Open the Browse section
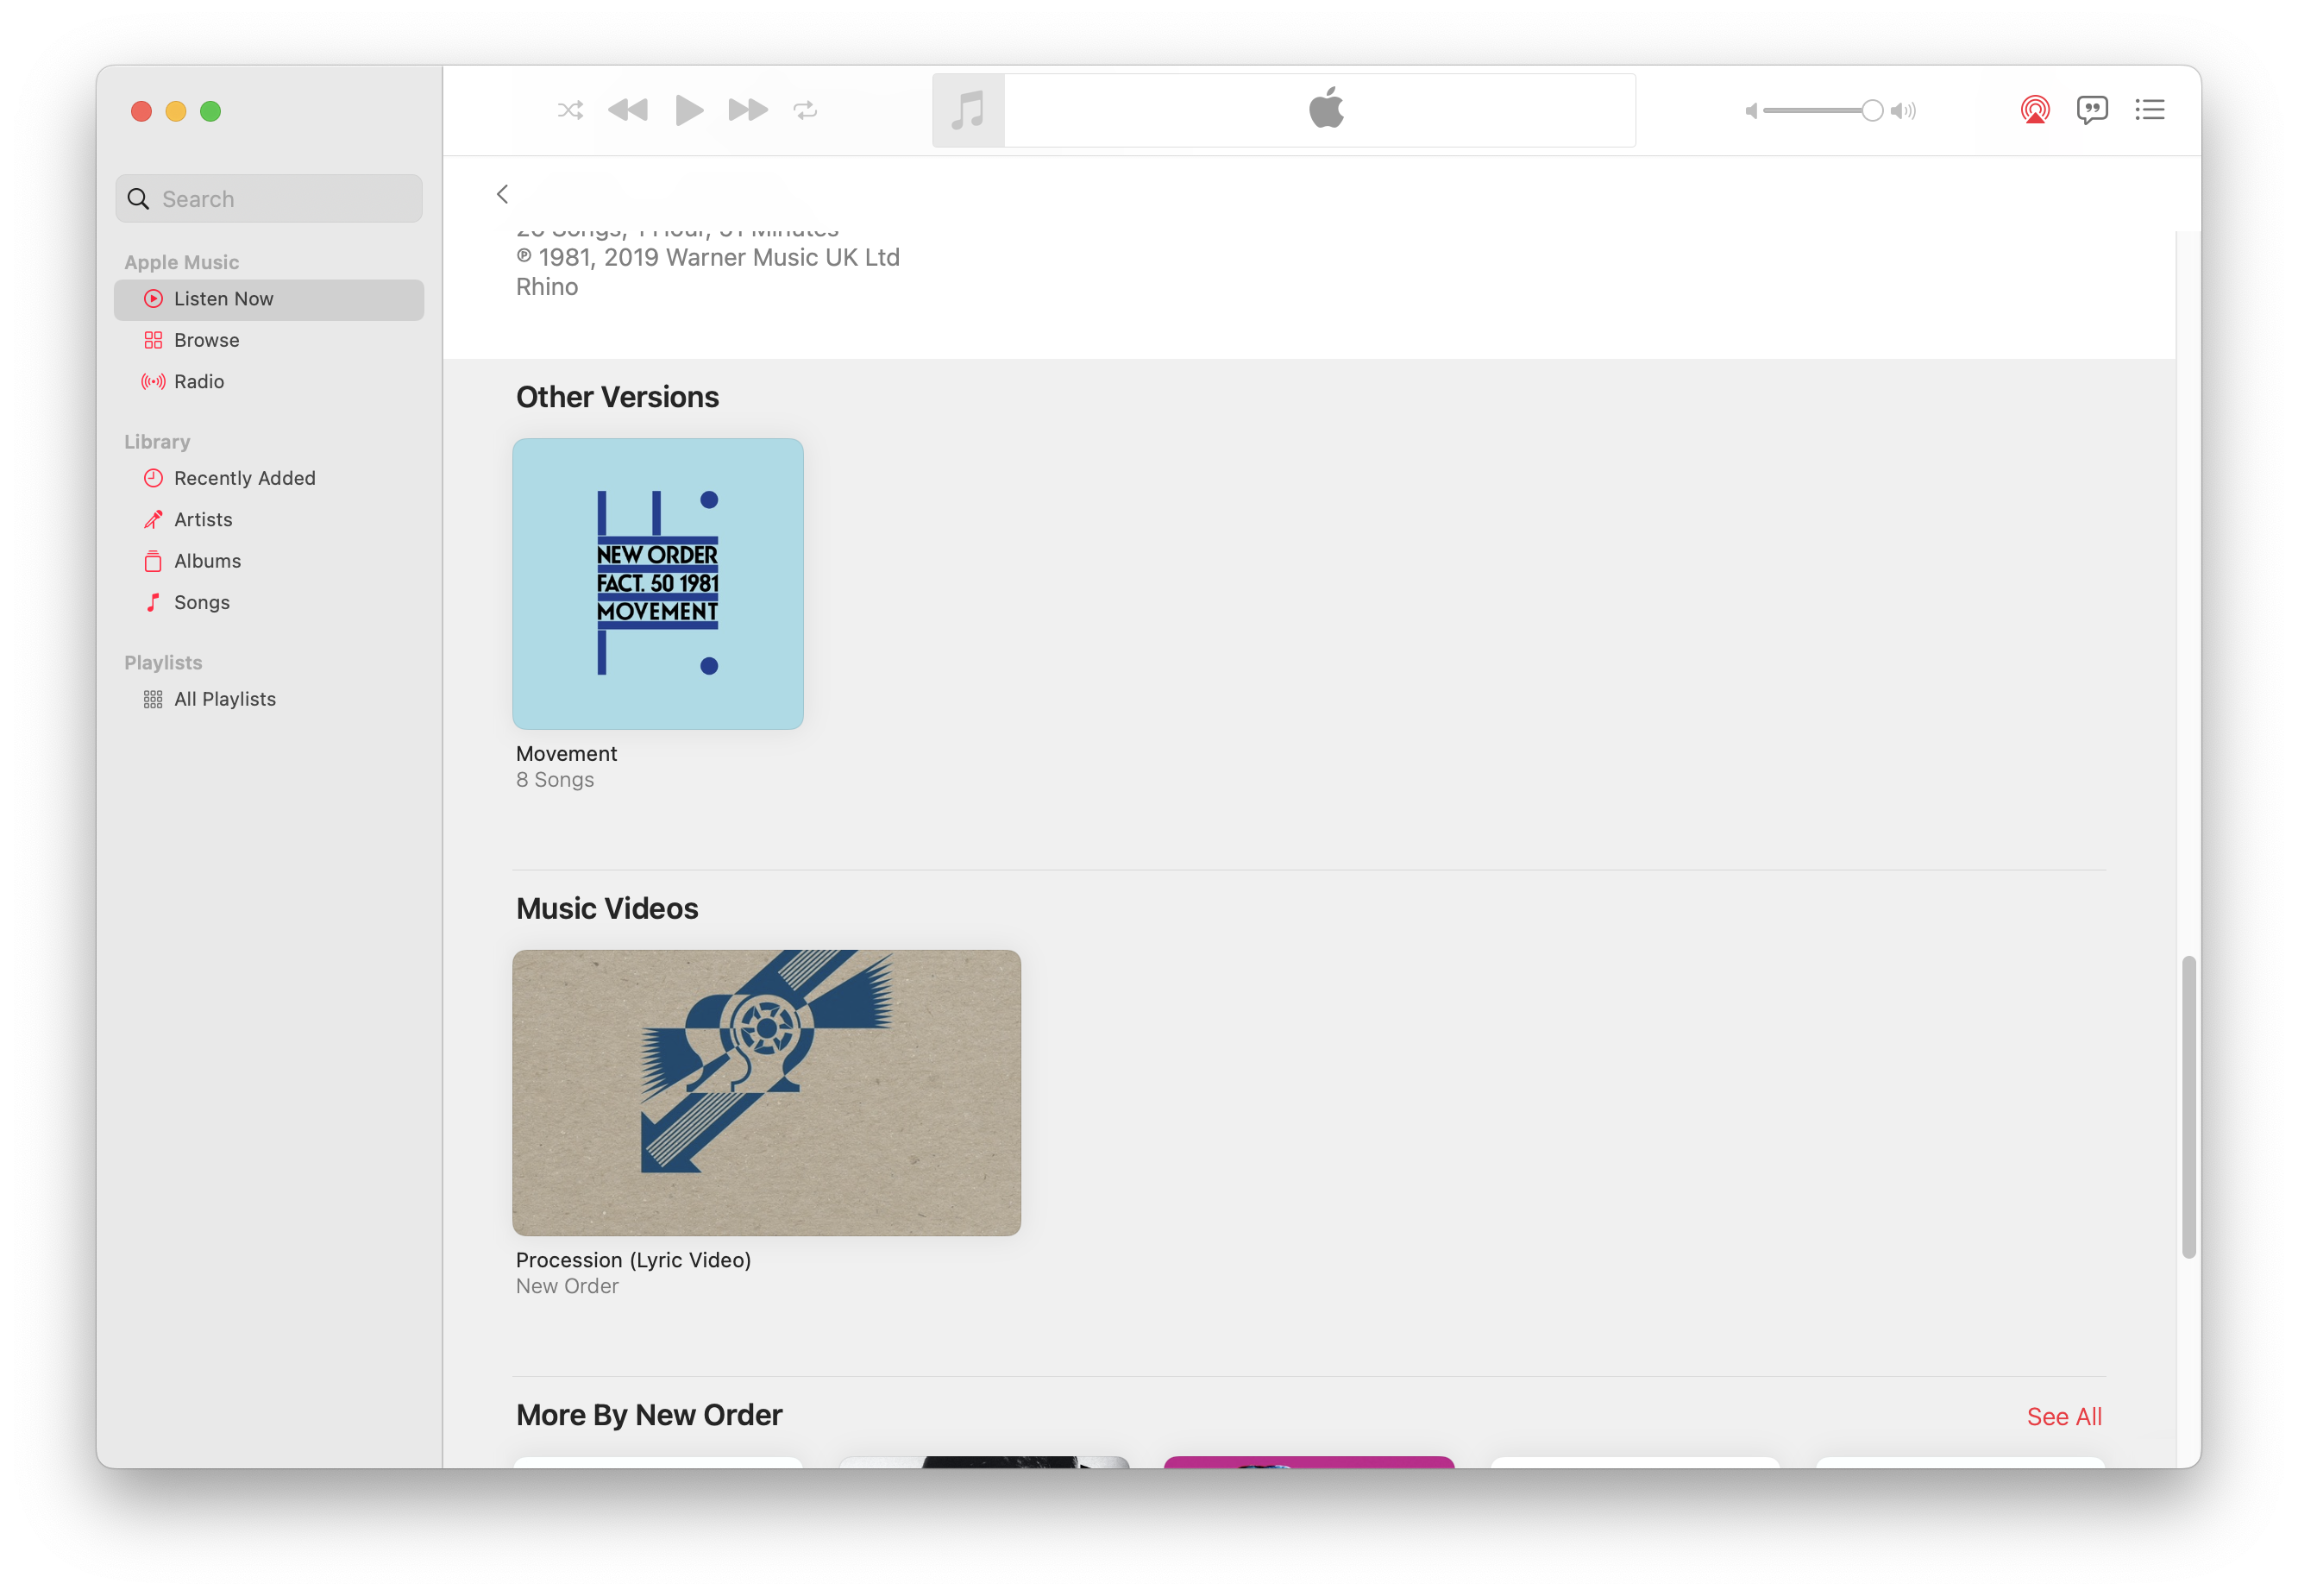The height and width of the screenshot is (1596, 2298). point(269,340)
